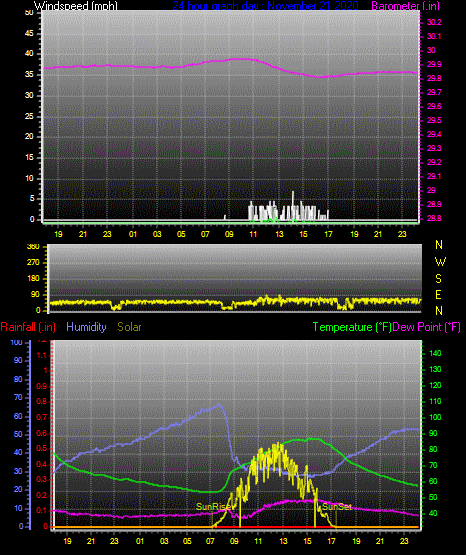Click the 15 mark on windspeed axis

29,158
